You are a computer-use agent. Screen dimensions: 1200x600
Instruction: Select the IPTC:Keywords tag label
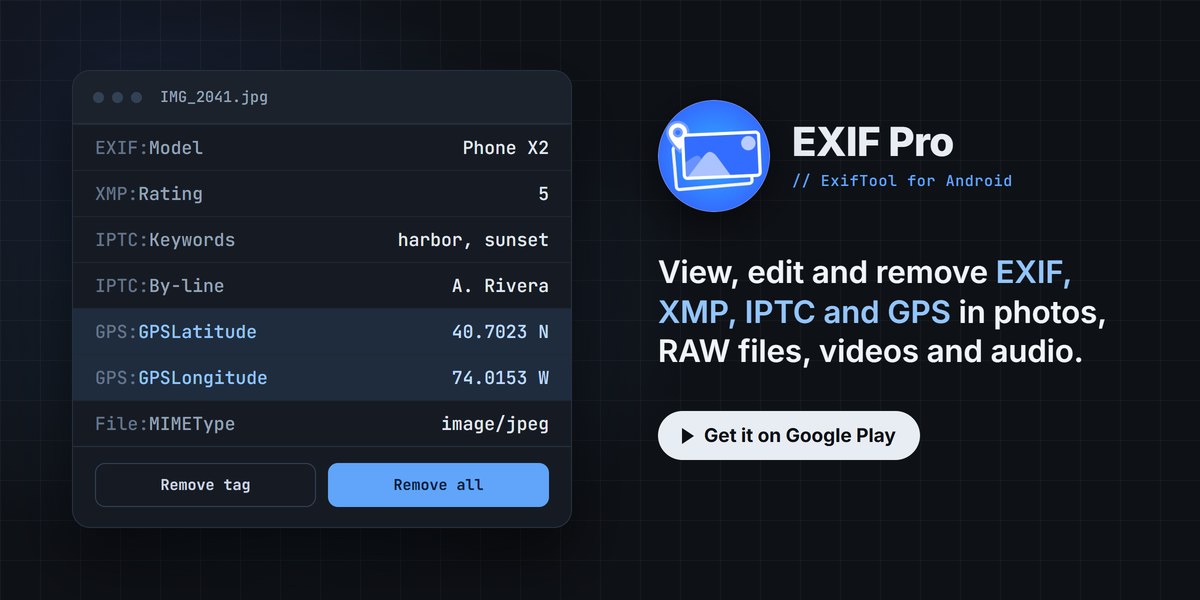pos(165,240)
